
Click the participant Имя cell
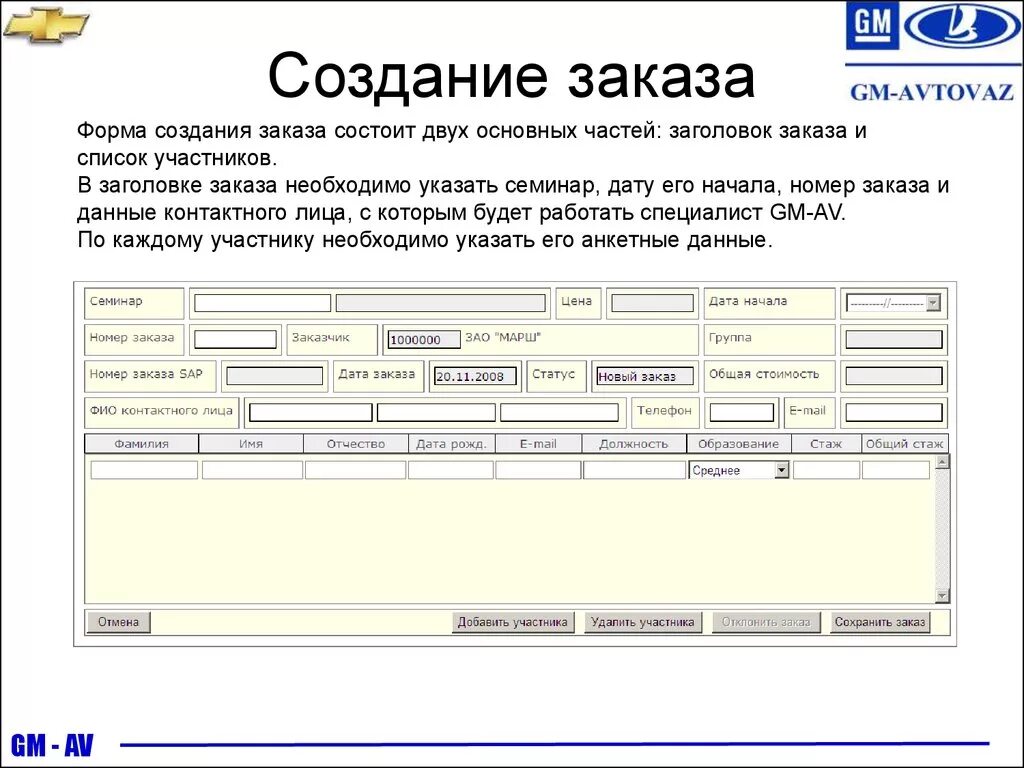tap(252, 470)
